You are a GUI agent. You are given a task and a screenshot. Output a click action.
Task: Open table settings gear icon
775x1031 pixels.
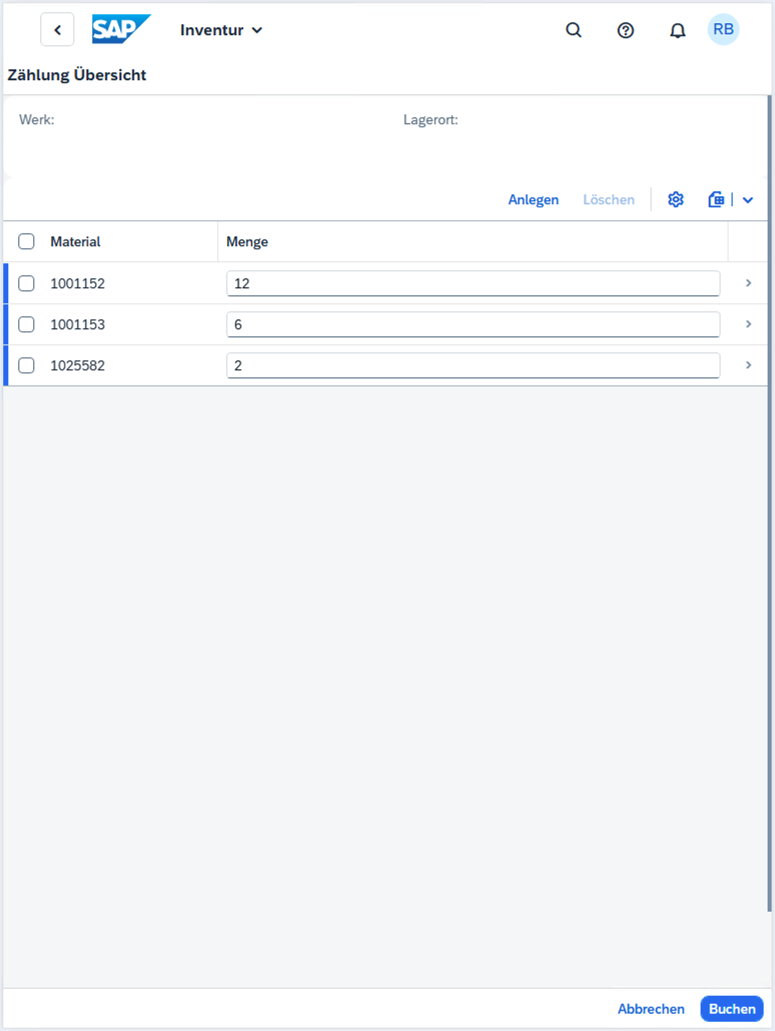tap(675, 200)
